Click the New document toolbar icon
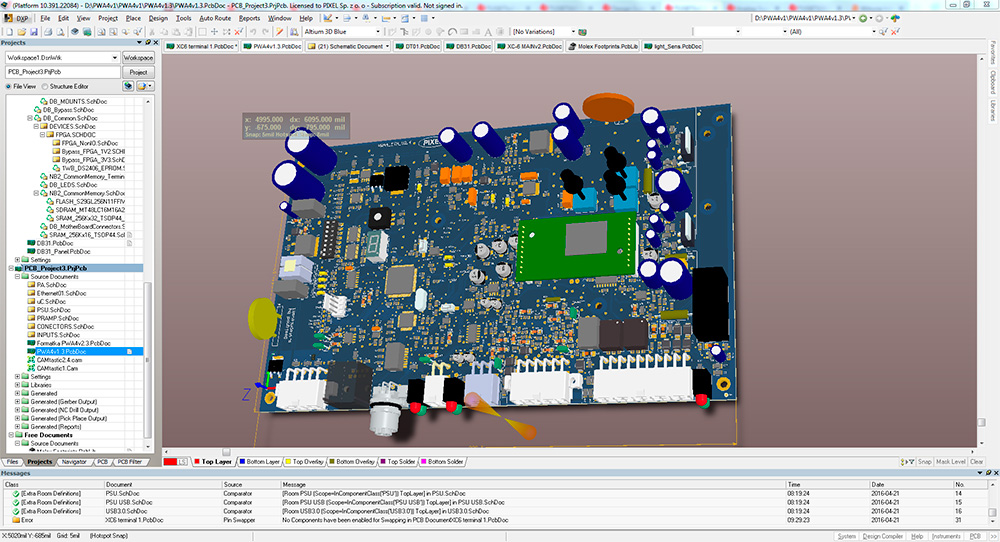1000x542 pixels. [x=10, y=31]
